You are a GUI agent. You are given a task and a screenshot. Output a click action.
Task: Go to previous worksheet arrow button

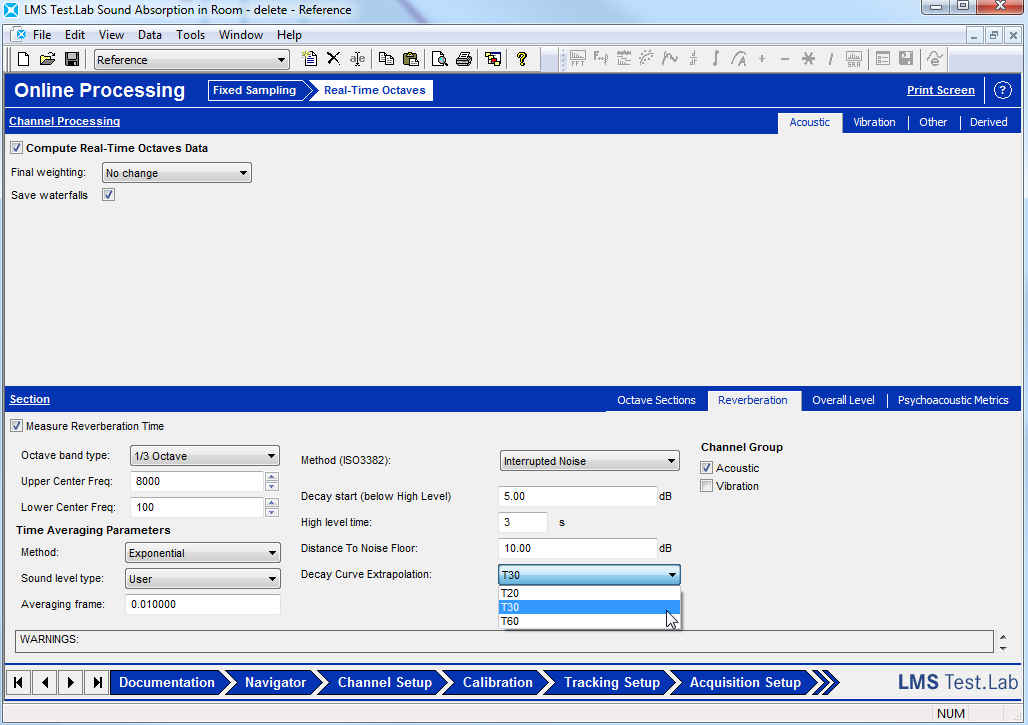pyautogui.click(x=45, y=682)
